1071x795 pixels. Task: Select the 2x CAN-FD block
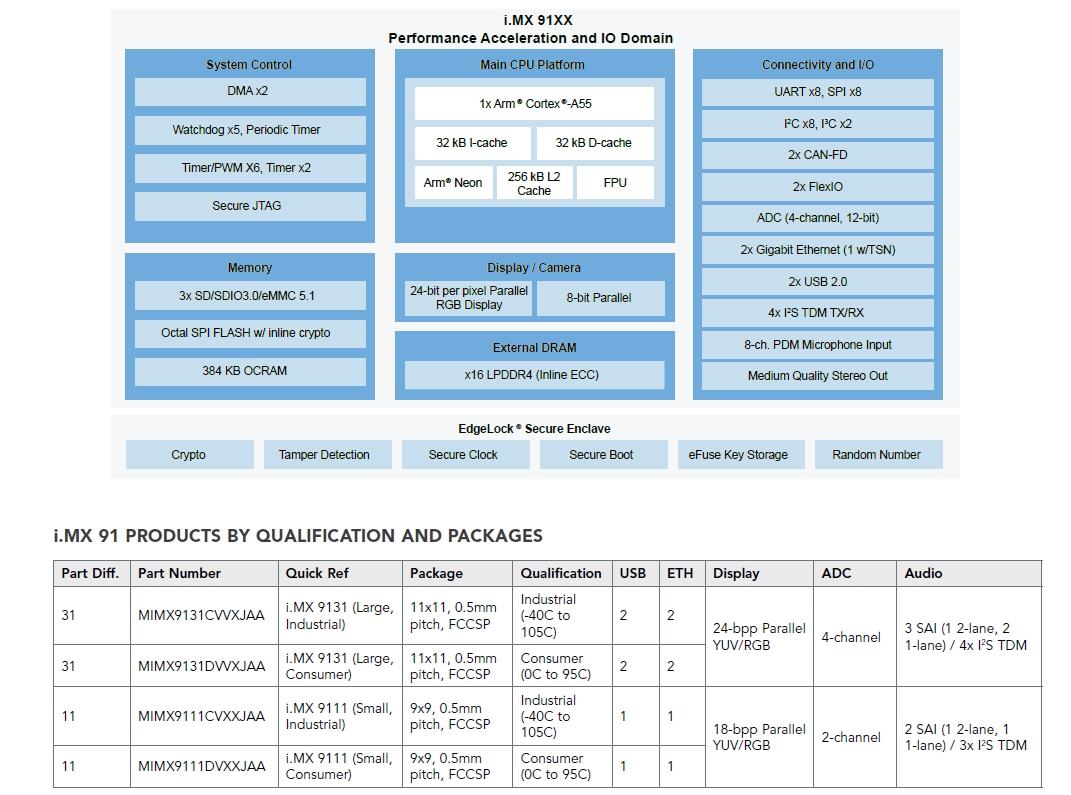tap(817, 155)
